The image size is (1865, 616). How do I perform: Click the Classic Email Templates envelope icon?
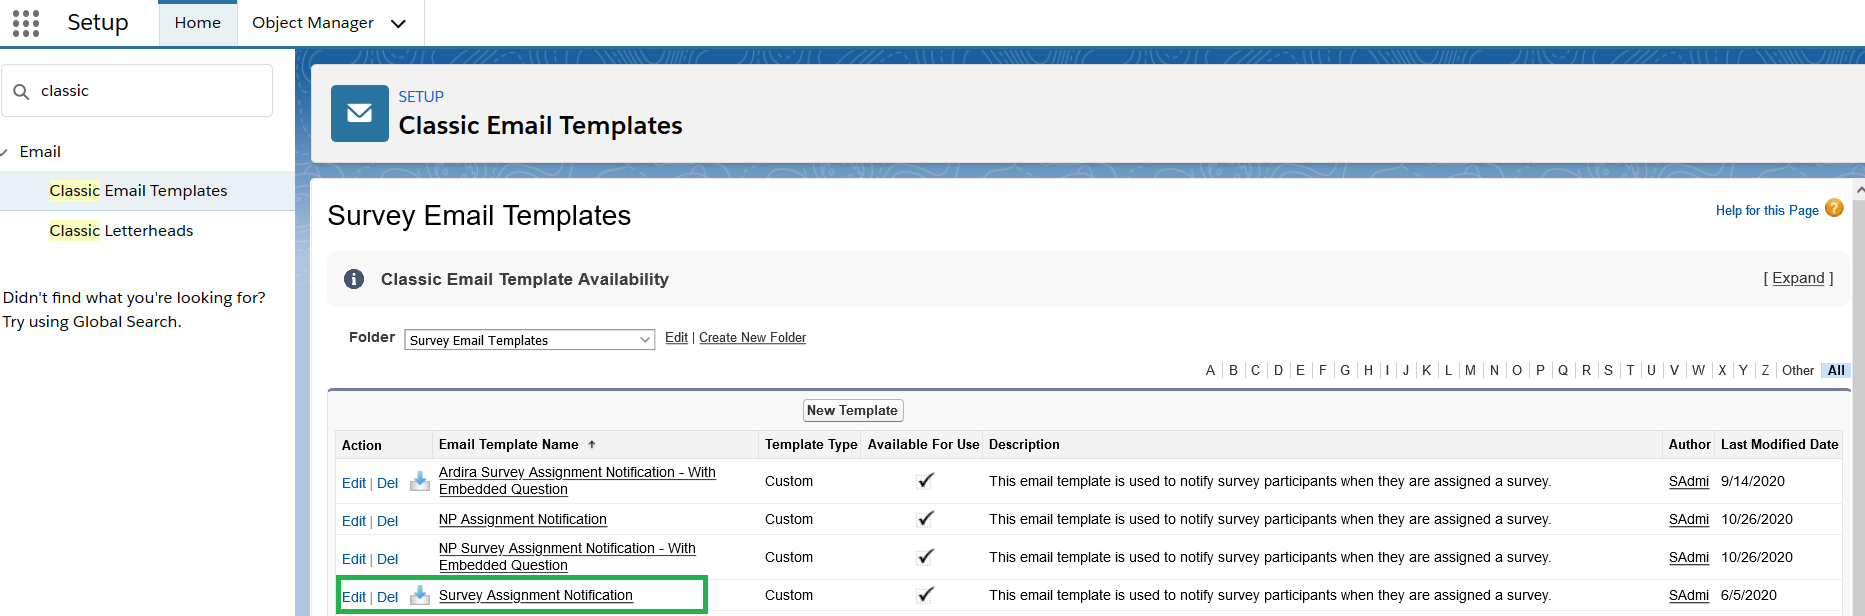(360, 113)
